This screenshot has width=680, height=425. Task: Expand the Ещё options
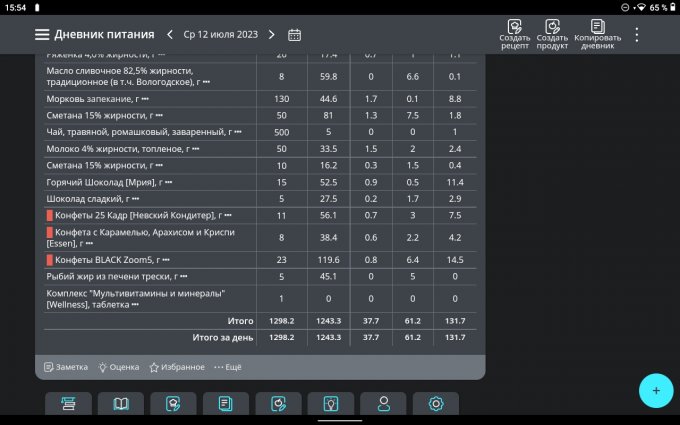(x=228, y=367)
